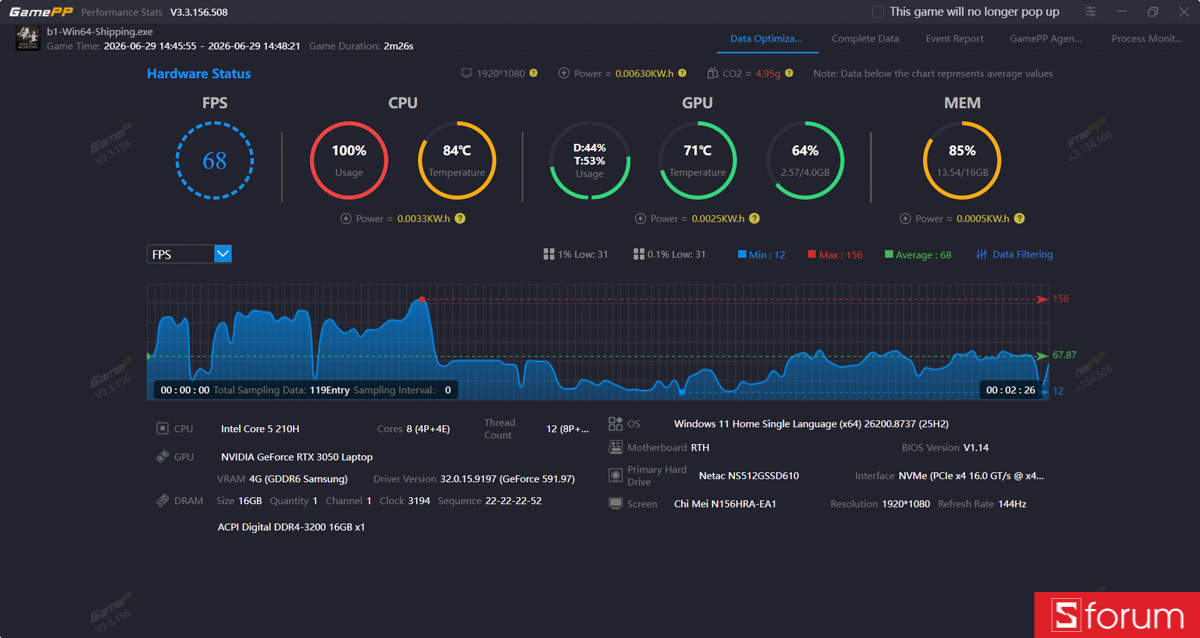Click the blue Min legend swatch
This screenshot has height=638, width=1200.
coord(742,255)
